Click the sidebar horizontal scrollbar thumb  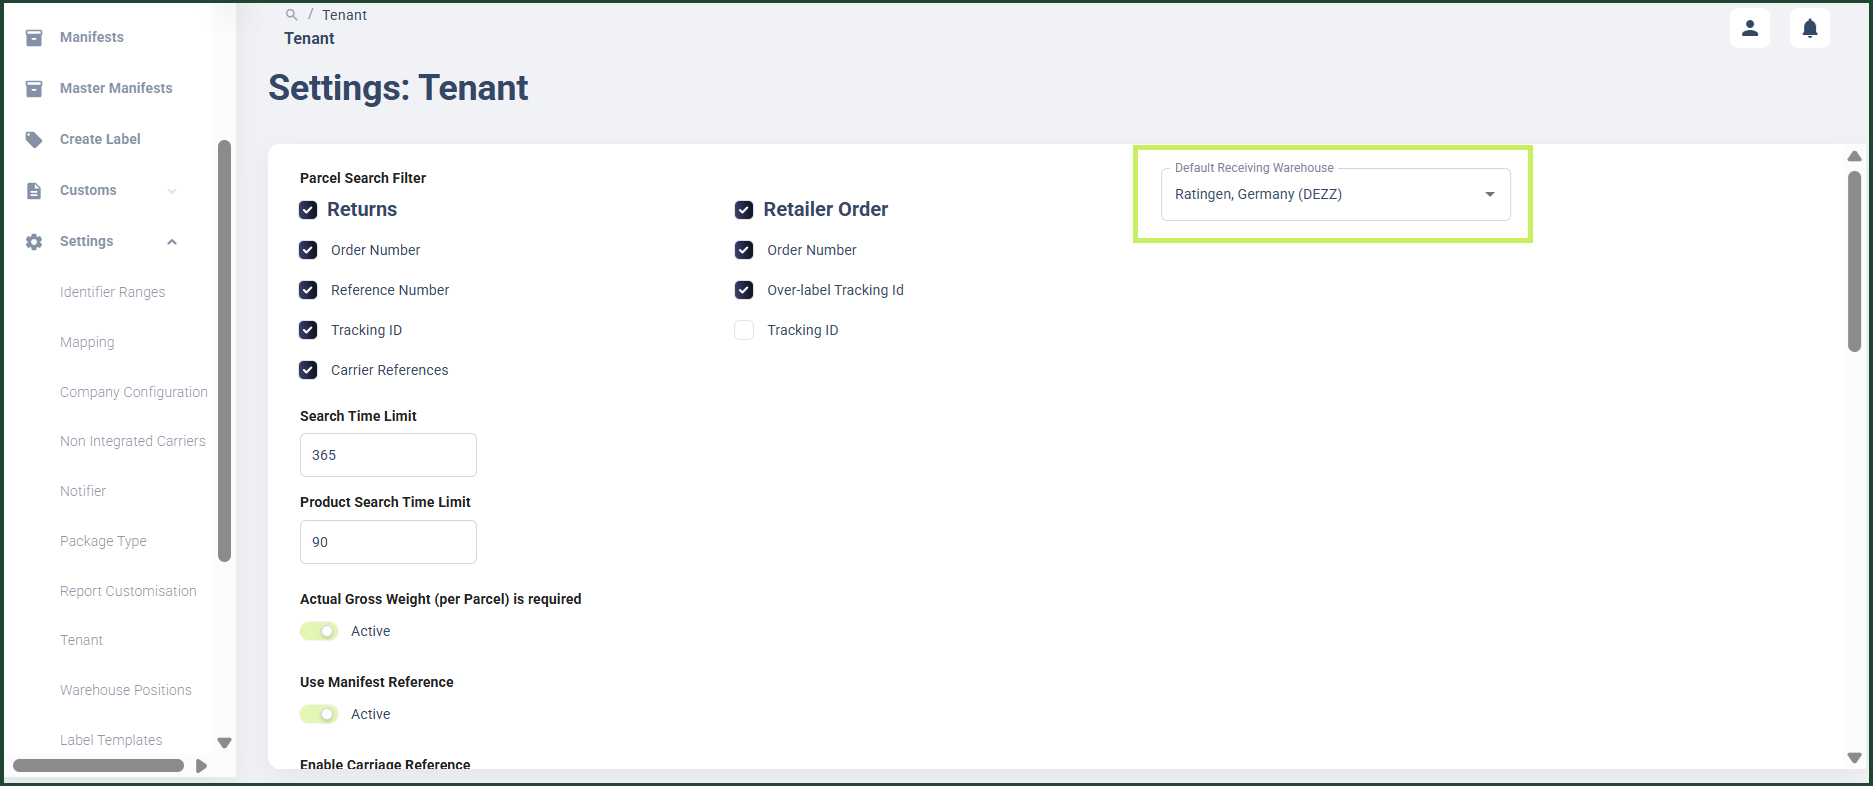point(98,766)
